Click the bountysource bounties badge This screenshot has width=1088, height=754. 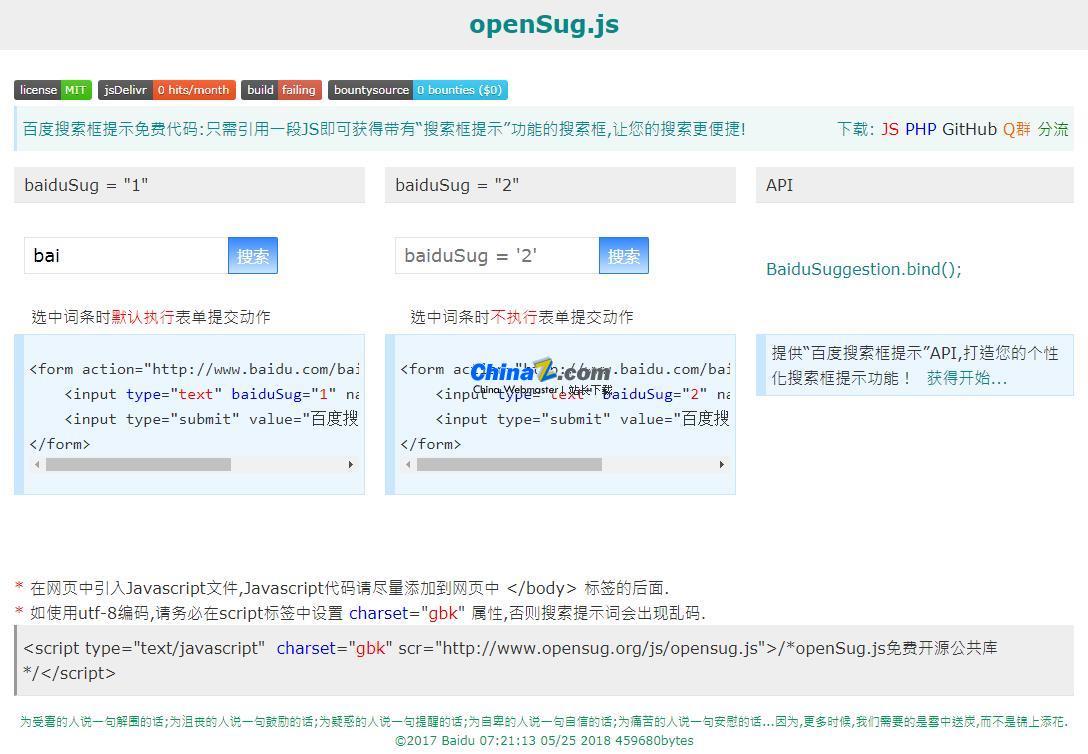[417, 89]
